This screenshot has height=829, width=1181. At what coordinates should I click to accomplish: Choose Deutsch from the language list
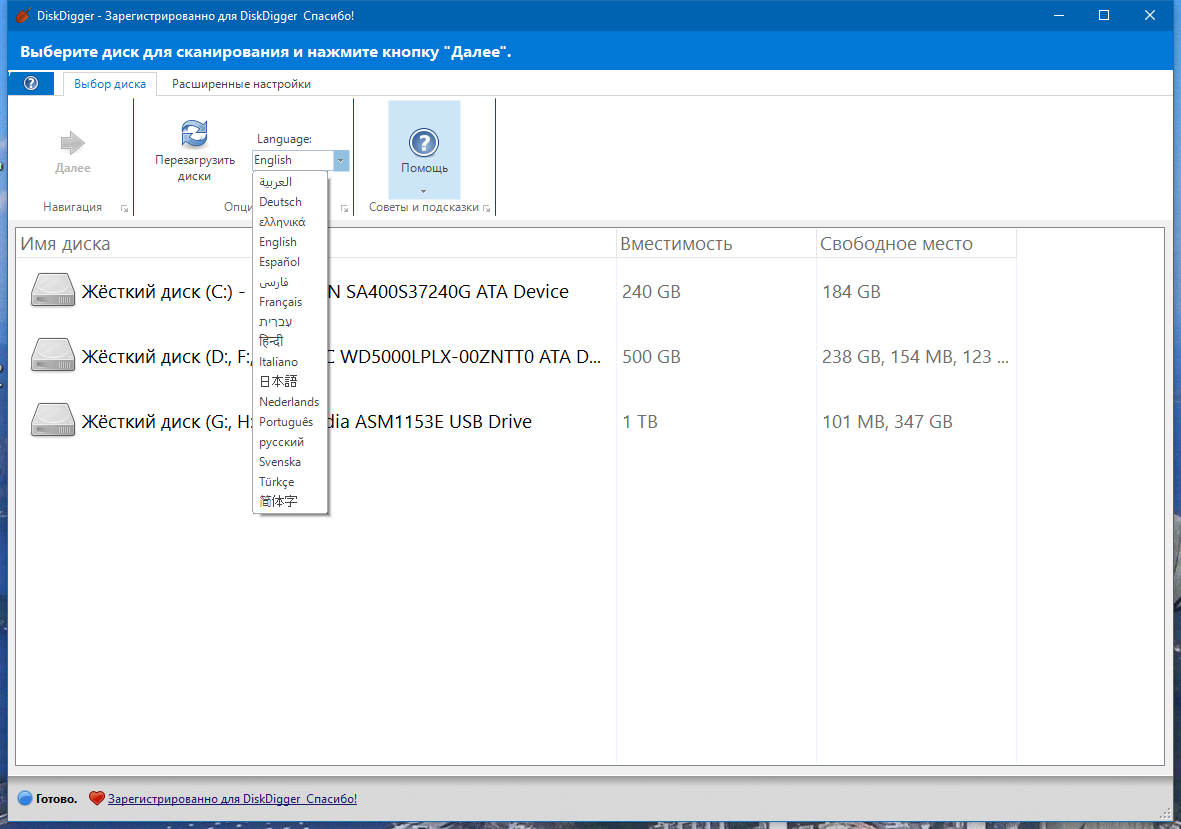280,202
